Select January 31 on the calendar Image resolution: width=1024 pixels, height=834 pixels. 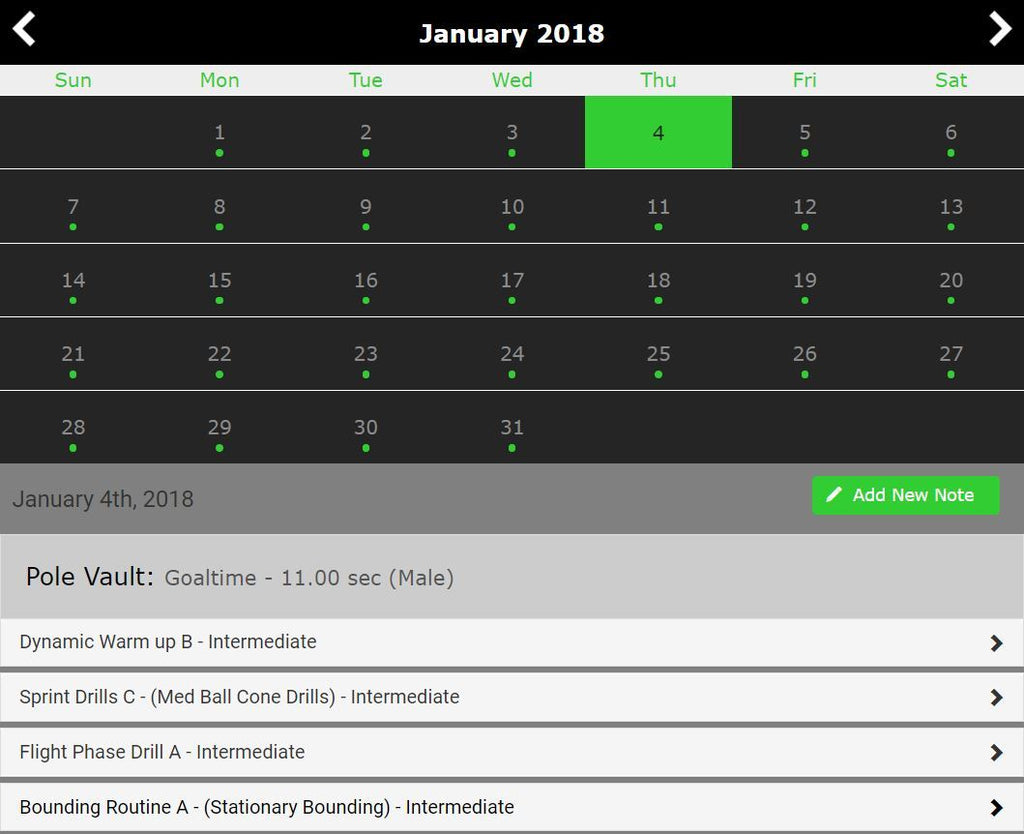pyautogui.click(x=512, y=428)
